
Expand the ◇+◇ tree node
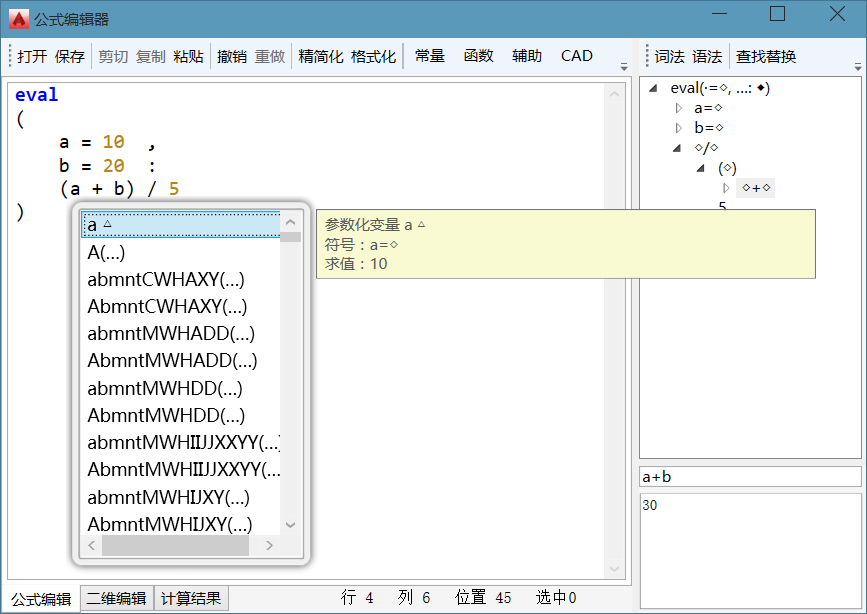click(x=726, y=188)
